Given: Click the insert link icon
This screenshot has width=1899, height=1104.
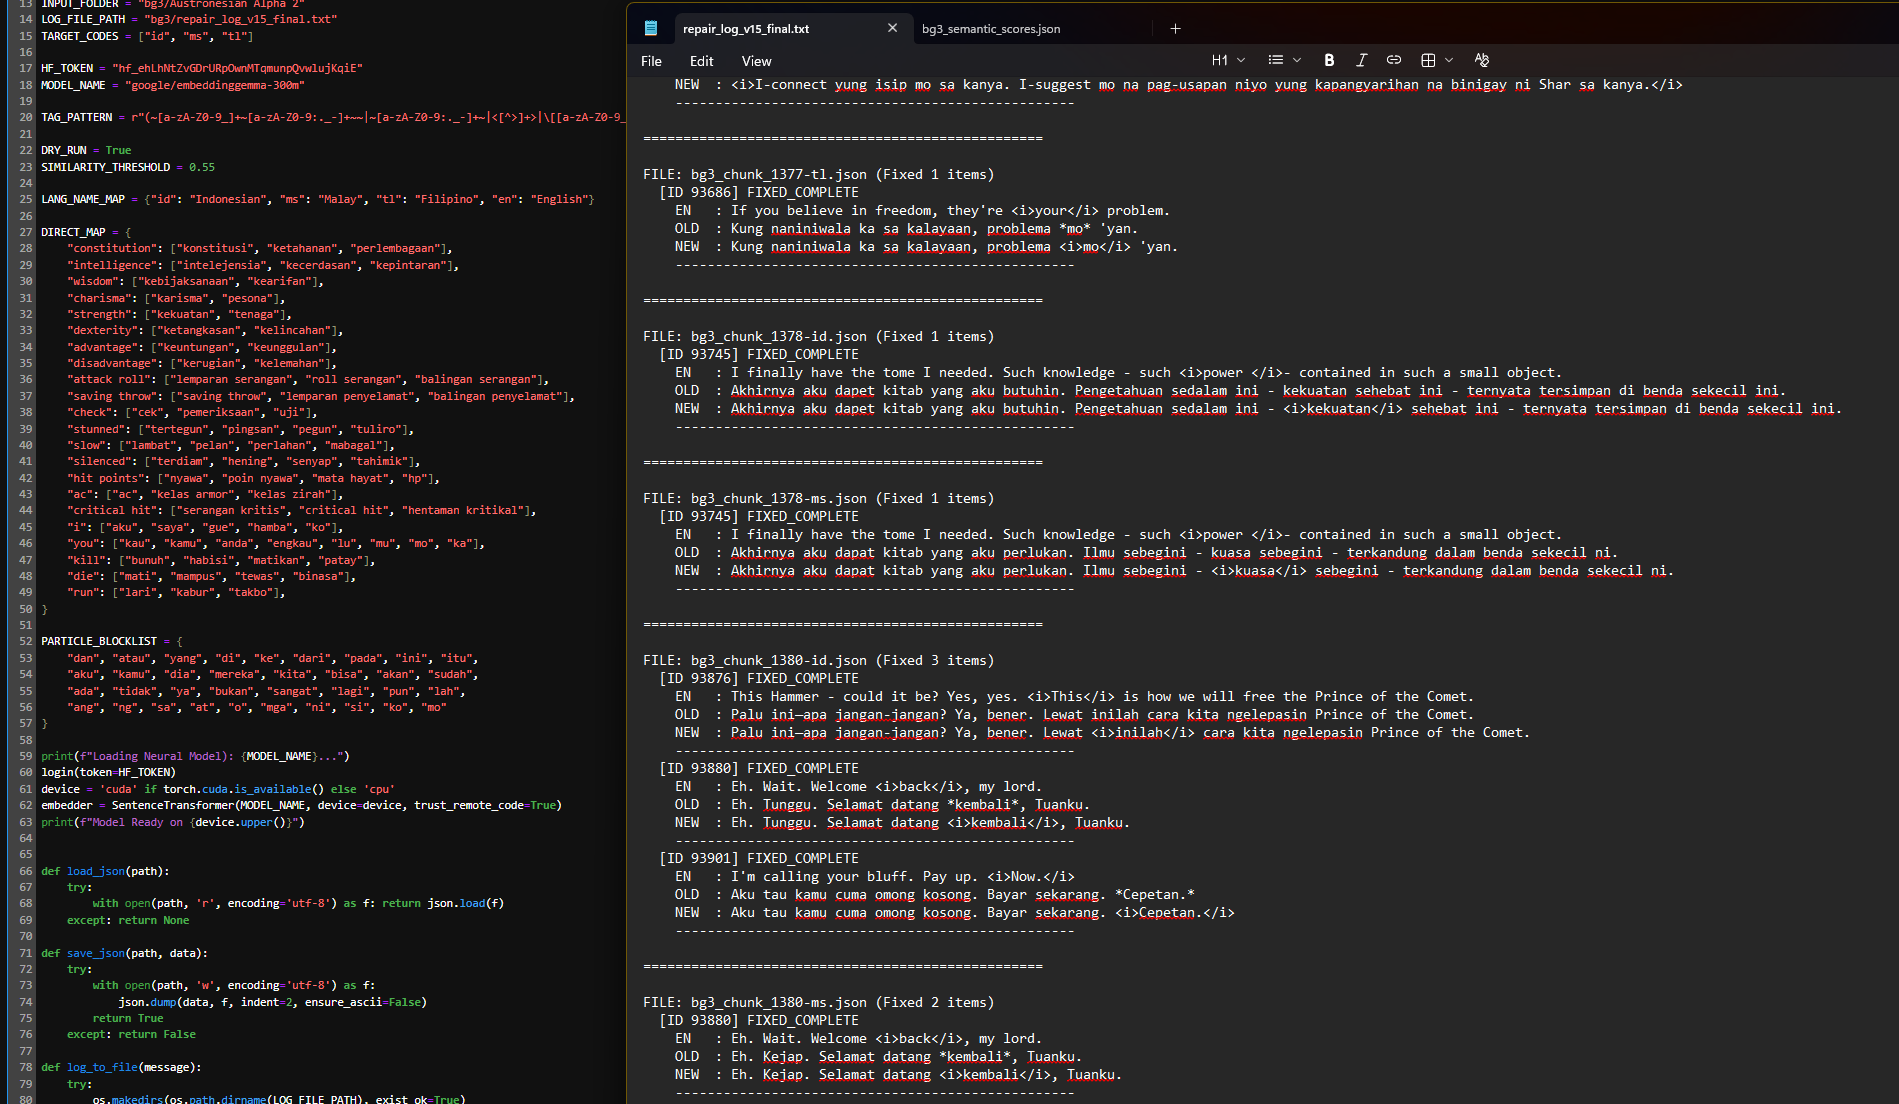Looking at the screenshot, I should coord(1393,60).
